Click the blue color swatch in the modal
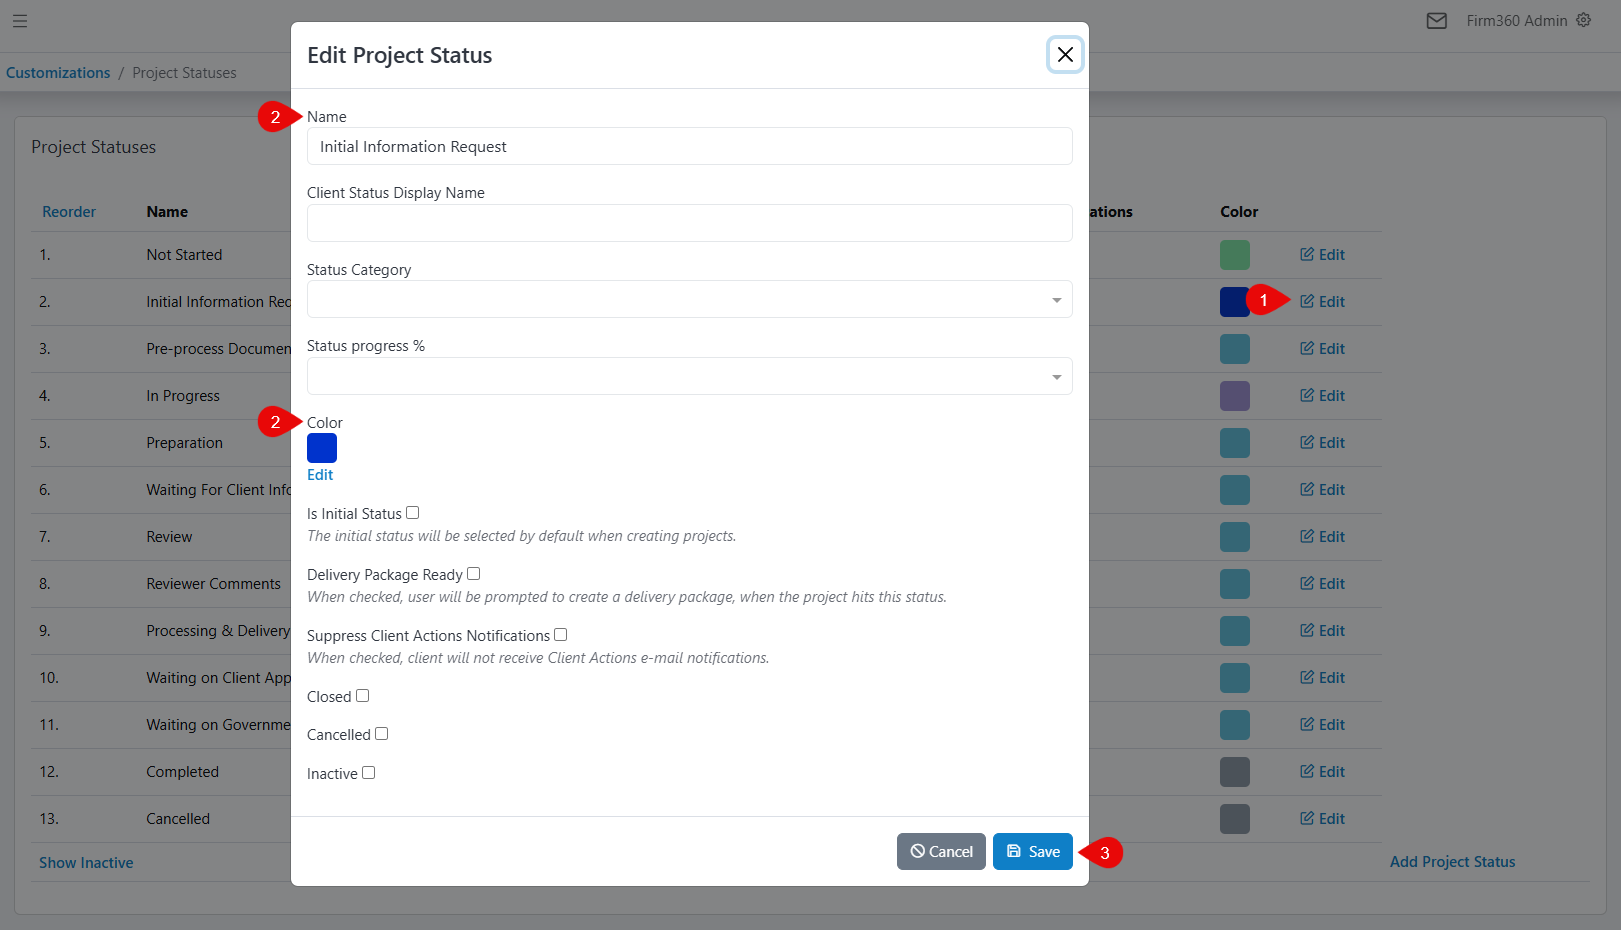The height and width of the screenshot is (930, 1621). tap(321, 447)
